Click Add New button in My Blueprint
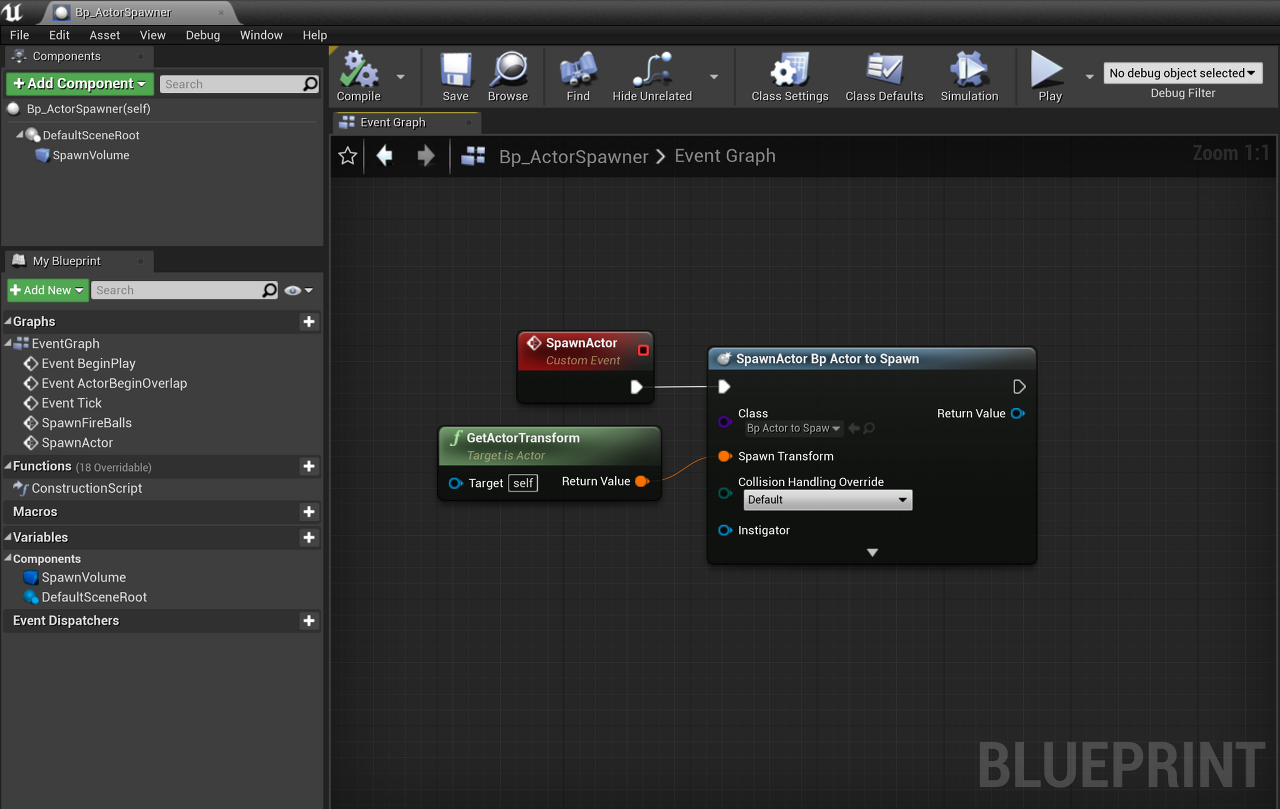The height and width of the screenshot is (809, 1280). (47, 290)
